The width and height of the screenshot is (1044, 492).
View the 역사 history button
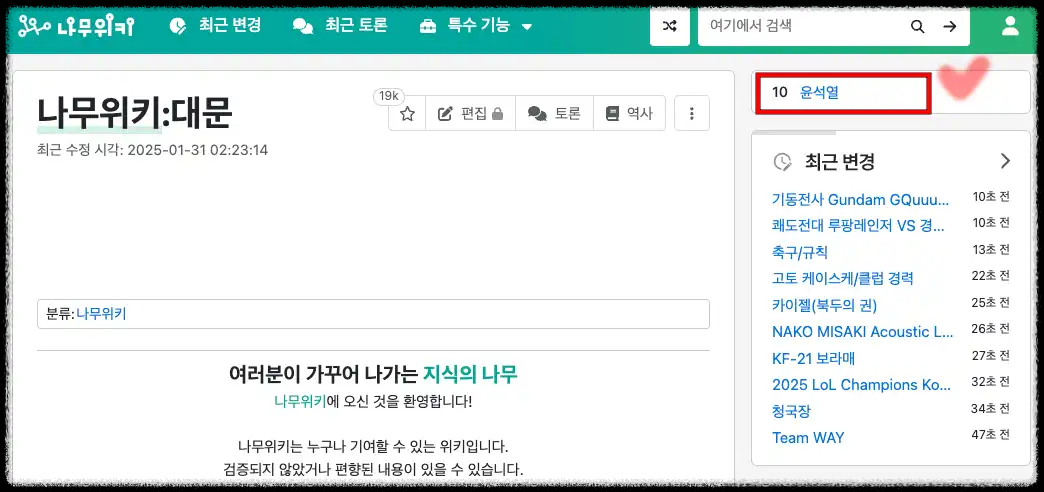[629, 114]
